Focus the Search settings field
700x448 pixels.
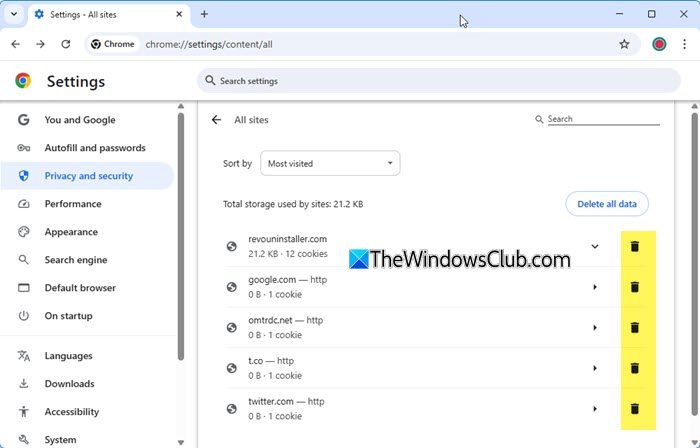[439, 81]
